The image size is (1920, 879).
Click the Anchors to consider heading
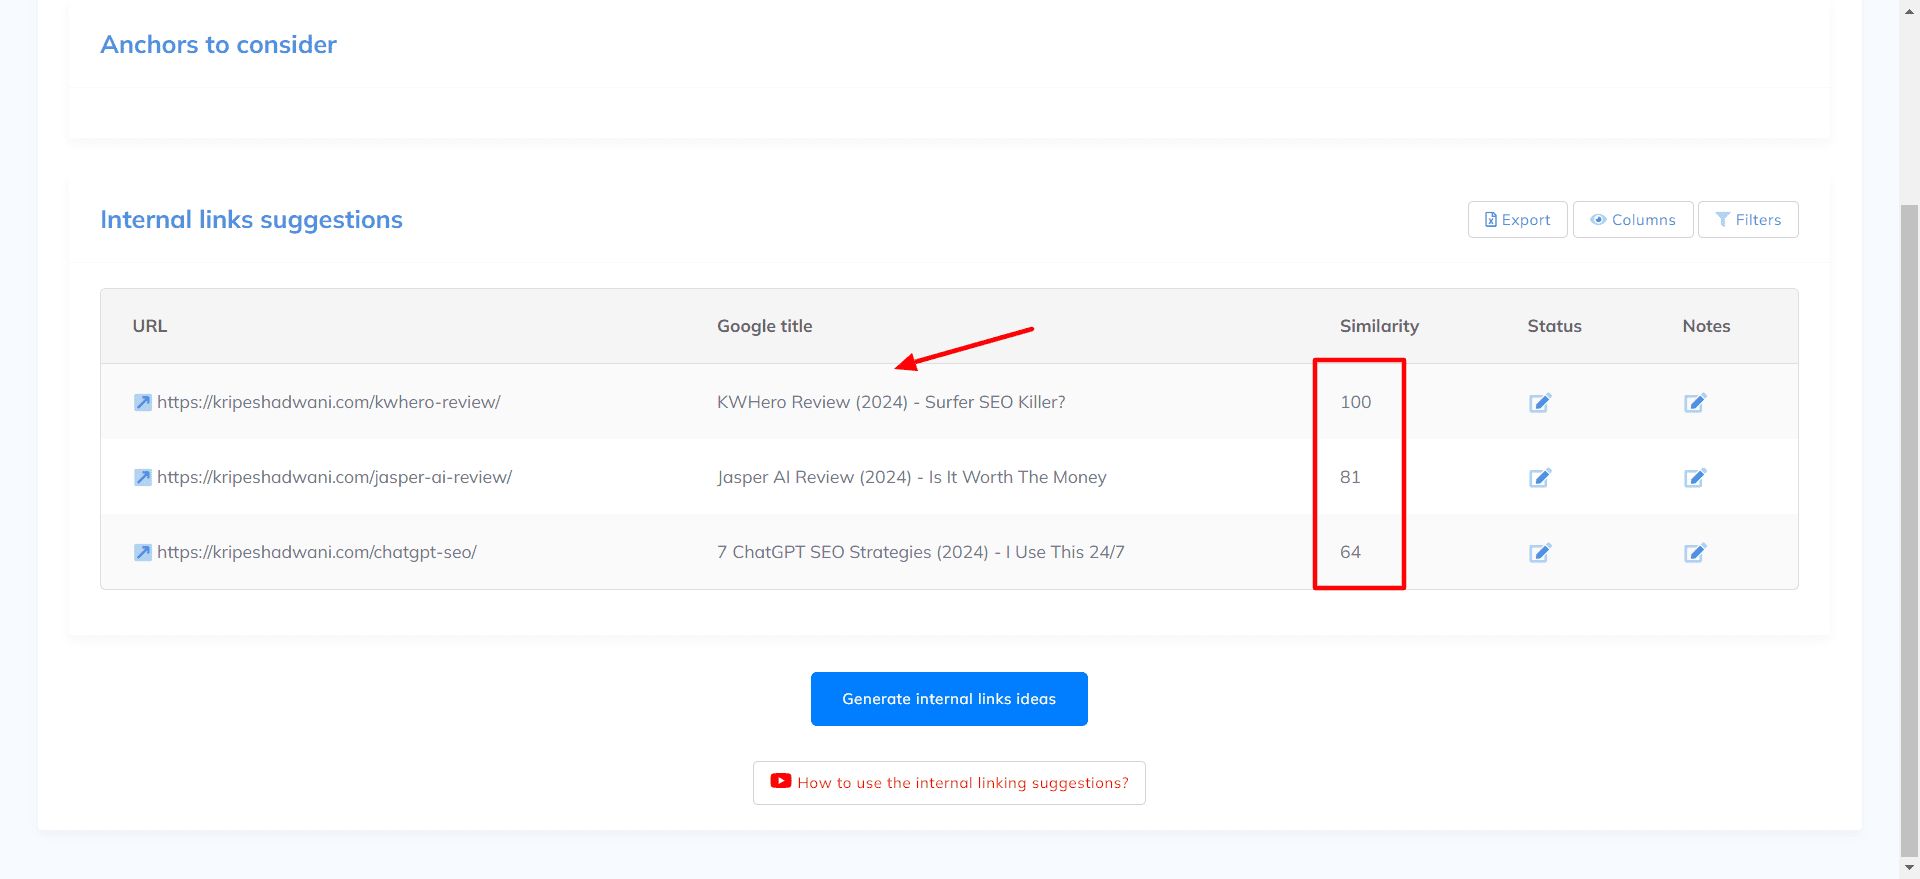[x=218, y=45]
